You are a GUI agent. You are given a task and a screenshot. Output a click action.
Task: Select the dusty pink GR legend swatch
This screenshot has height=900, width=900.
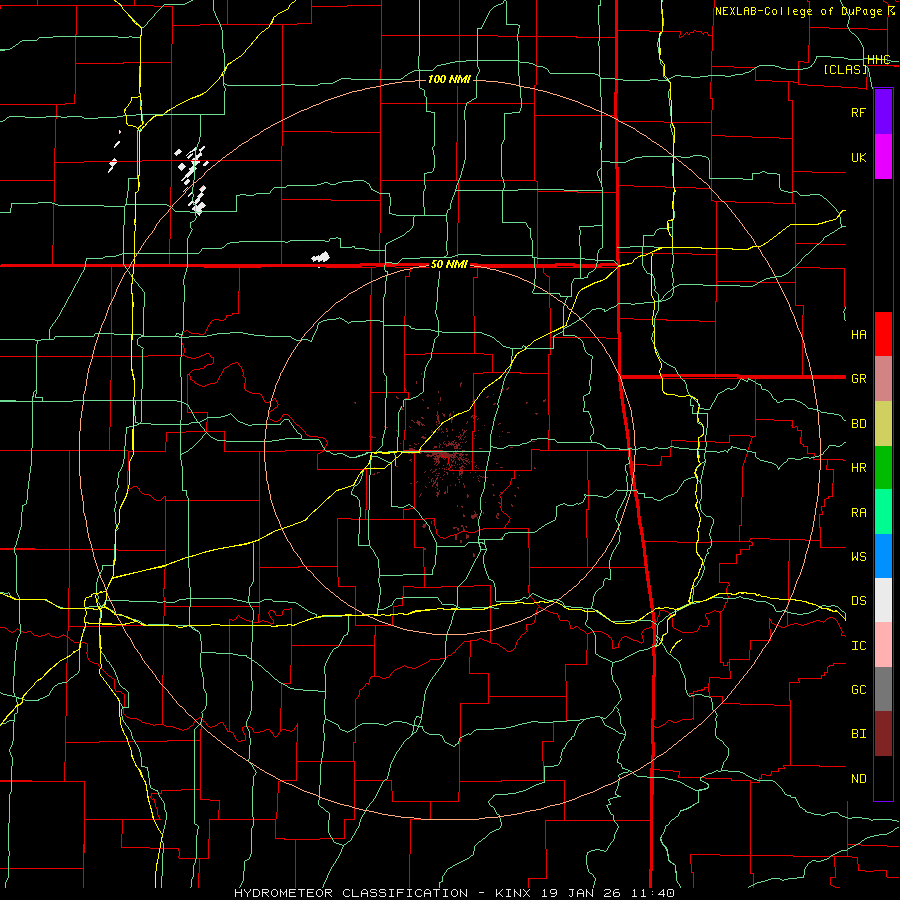pyautogui.click(x=883, y=379)
